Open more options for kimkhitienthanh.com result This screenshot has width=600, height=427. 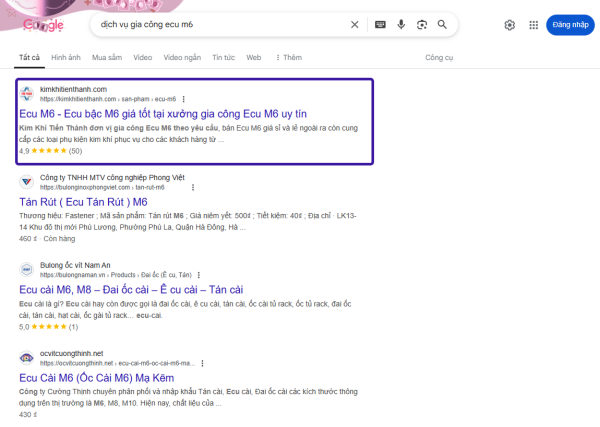coord(183,100)
